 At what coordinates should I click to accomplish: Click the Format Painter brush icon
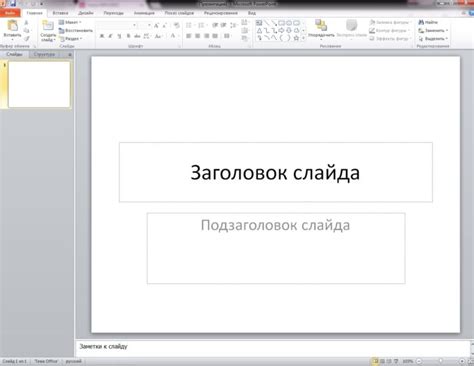coord(26,39)
